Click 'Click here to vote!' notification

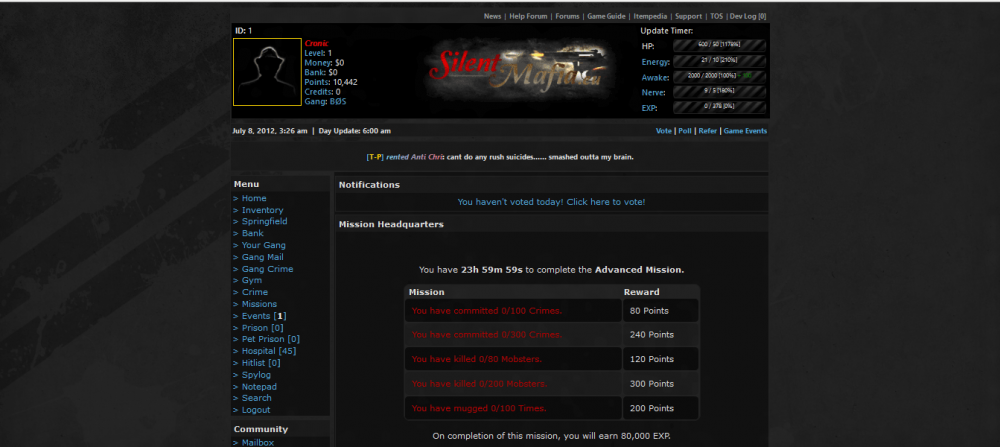pyautogui.click(x=551, y=202)
